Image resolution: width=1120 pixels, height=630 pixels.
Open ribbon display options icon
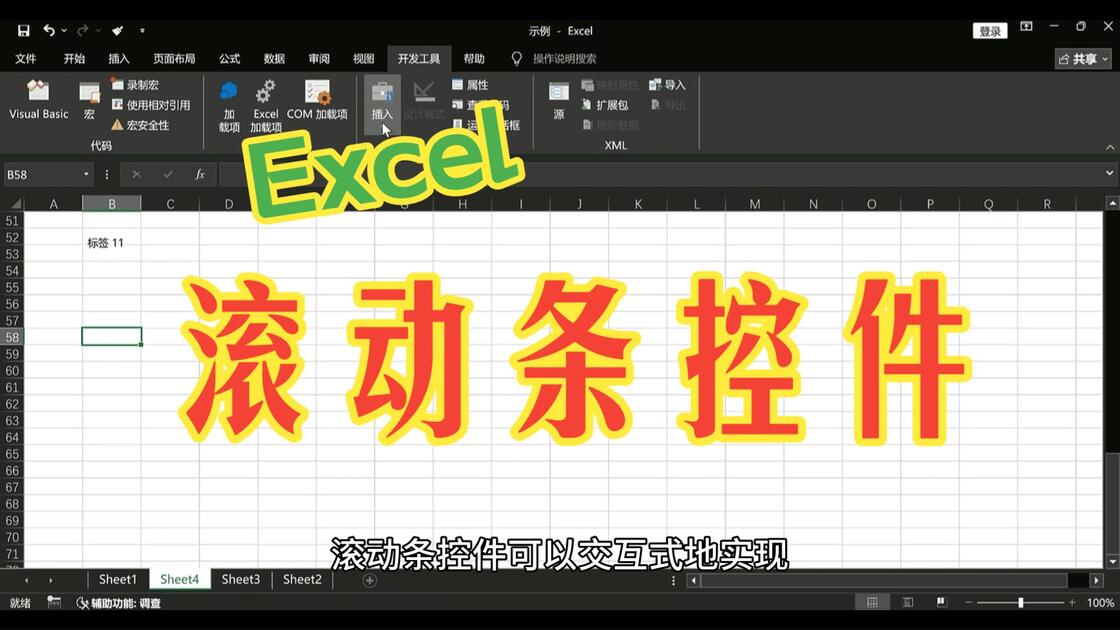[1026, 26]
